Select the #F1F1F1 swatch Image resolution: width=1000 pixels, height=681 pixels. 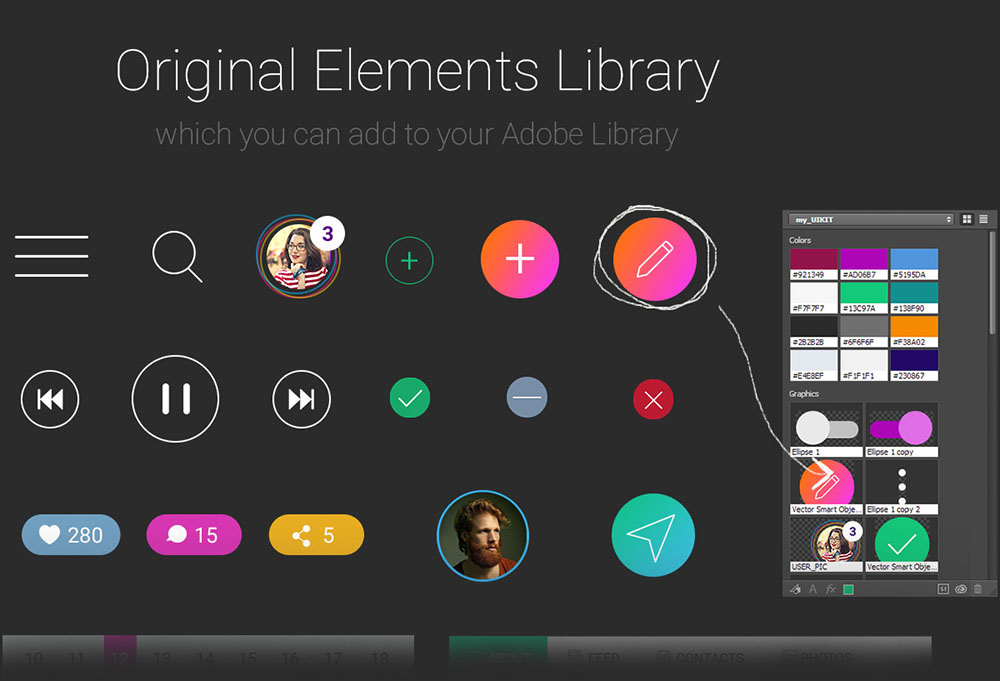click(864, 365)
